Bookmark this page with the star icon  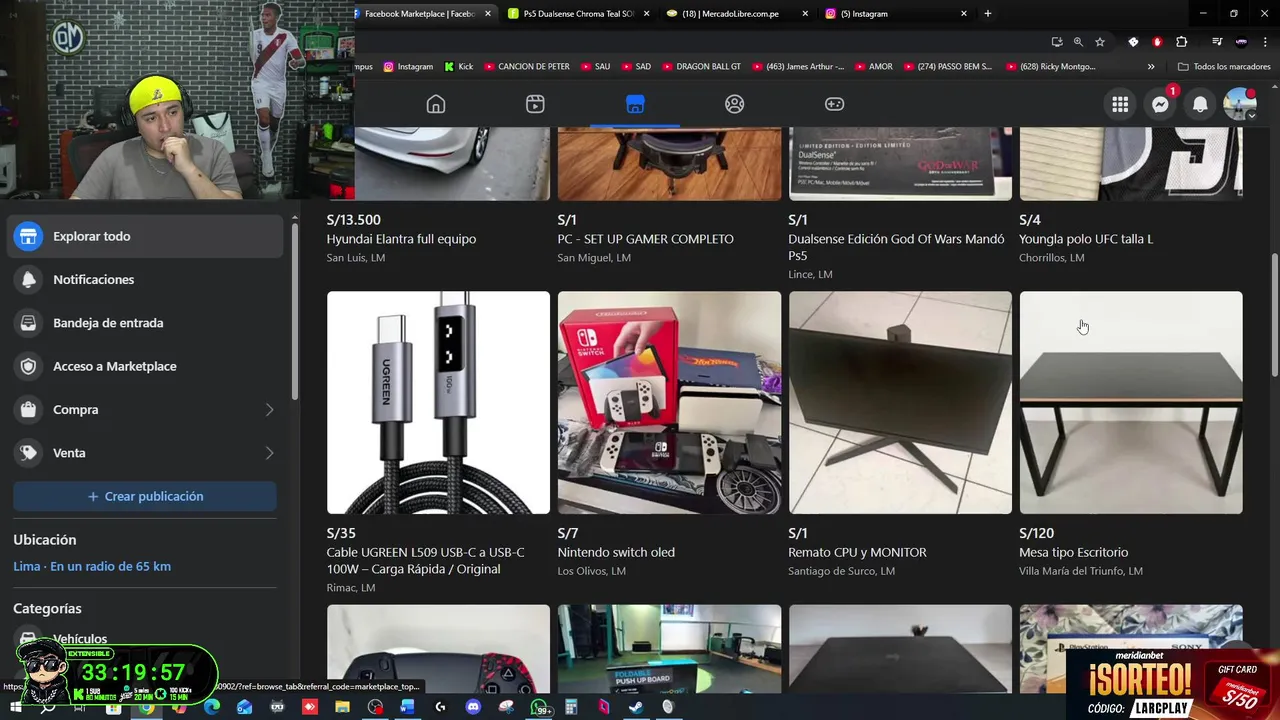1100,42
